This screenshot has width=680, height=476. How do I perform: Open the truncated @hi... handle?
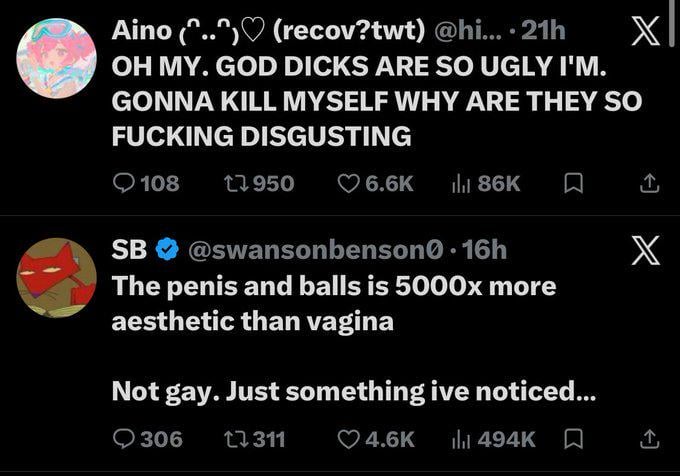pos(467,31)
